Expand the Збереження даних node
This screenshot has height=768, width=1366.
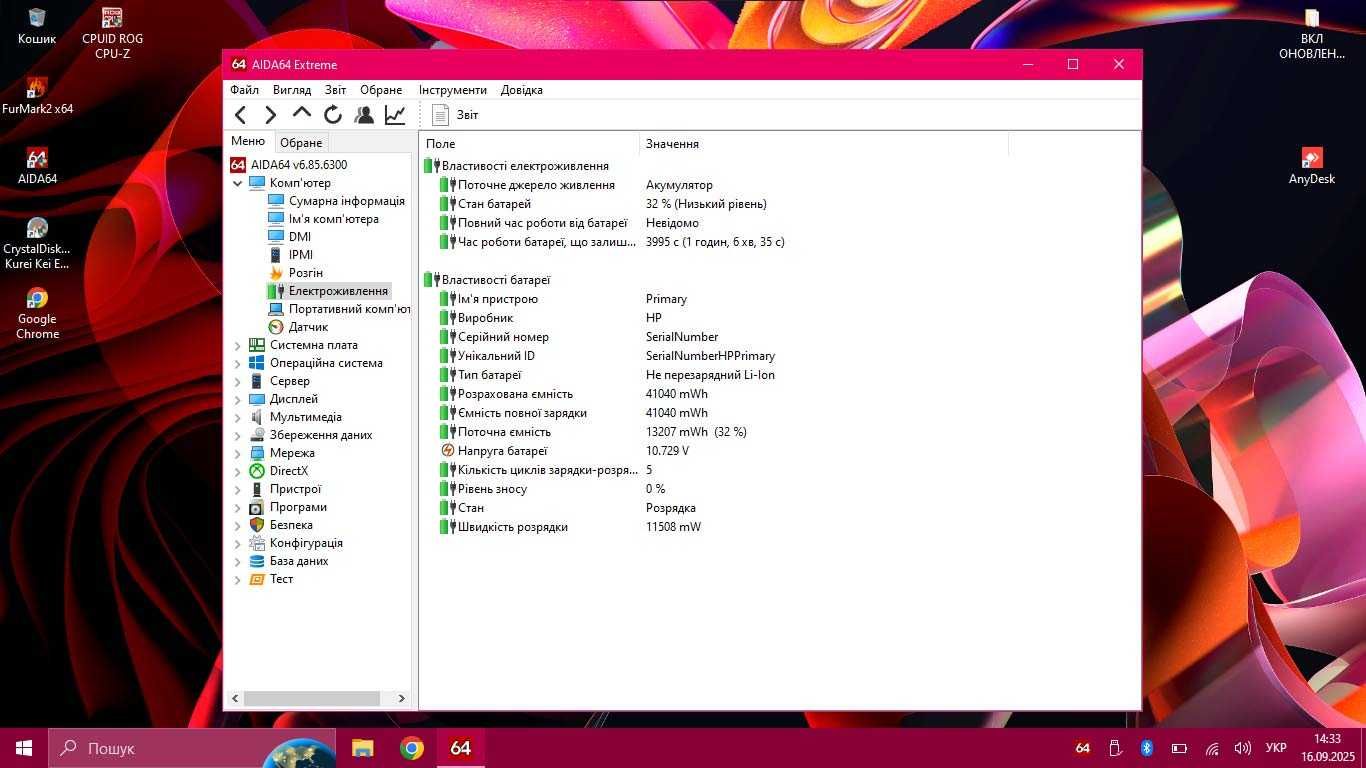coord(238,435)
